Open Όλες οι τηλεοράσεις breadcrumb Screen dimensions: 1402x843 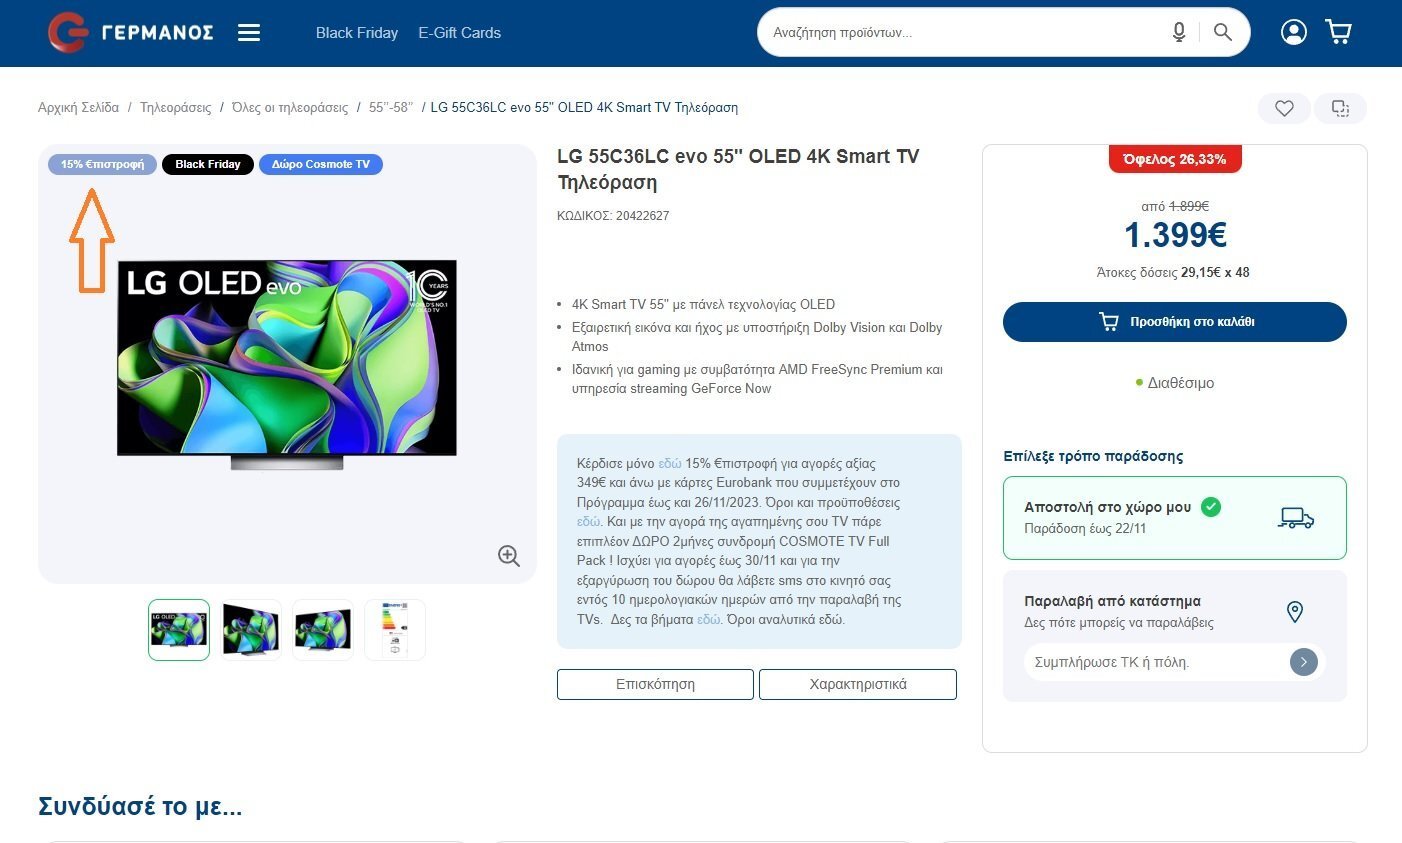point(290,107)
